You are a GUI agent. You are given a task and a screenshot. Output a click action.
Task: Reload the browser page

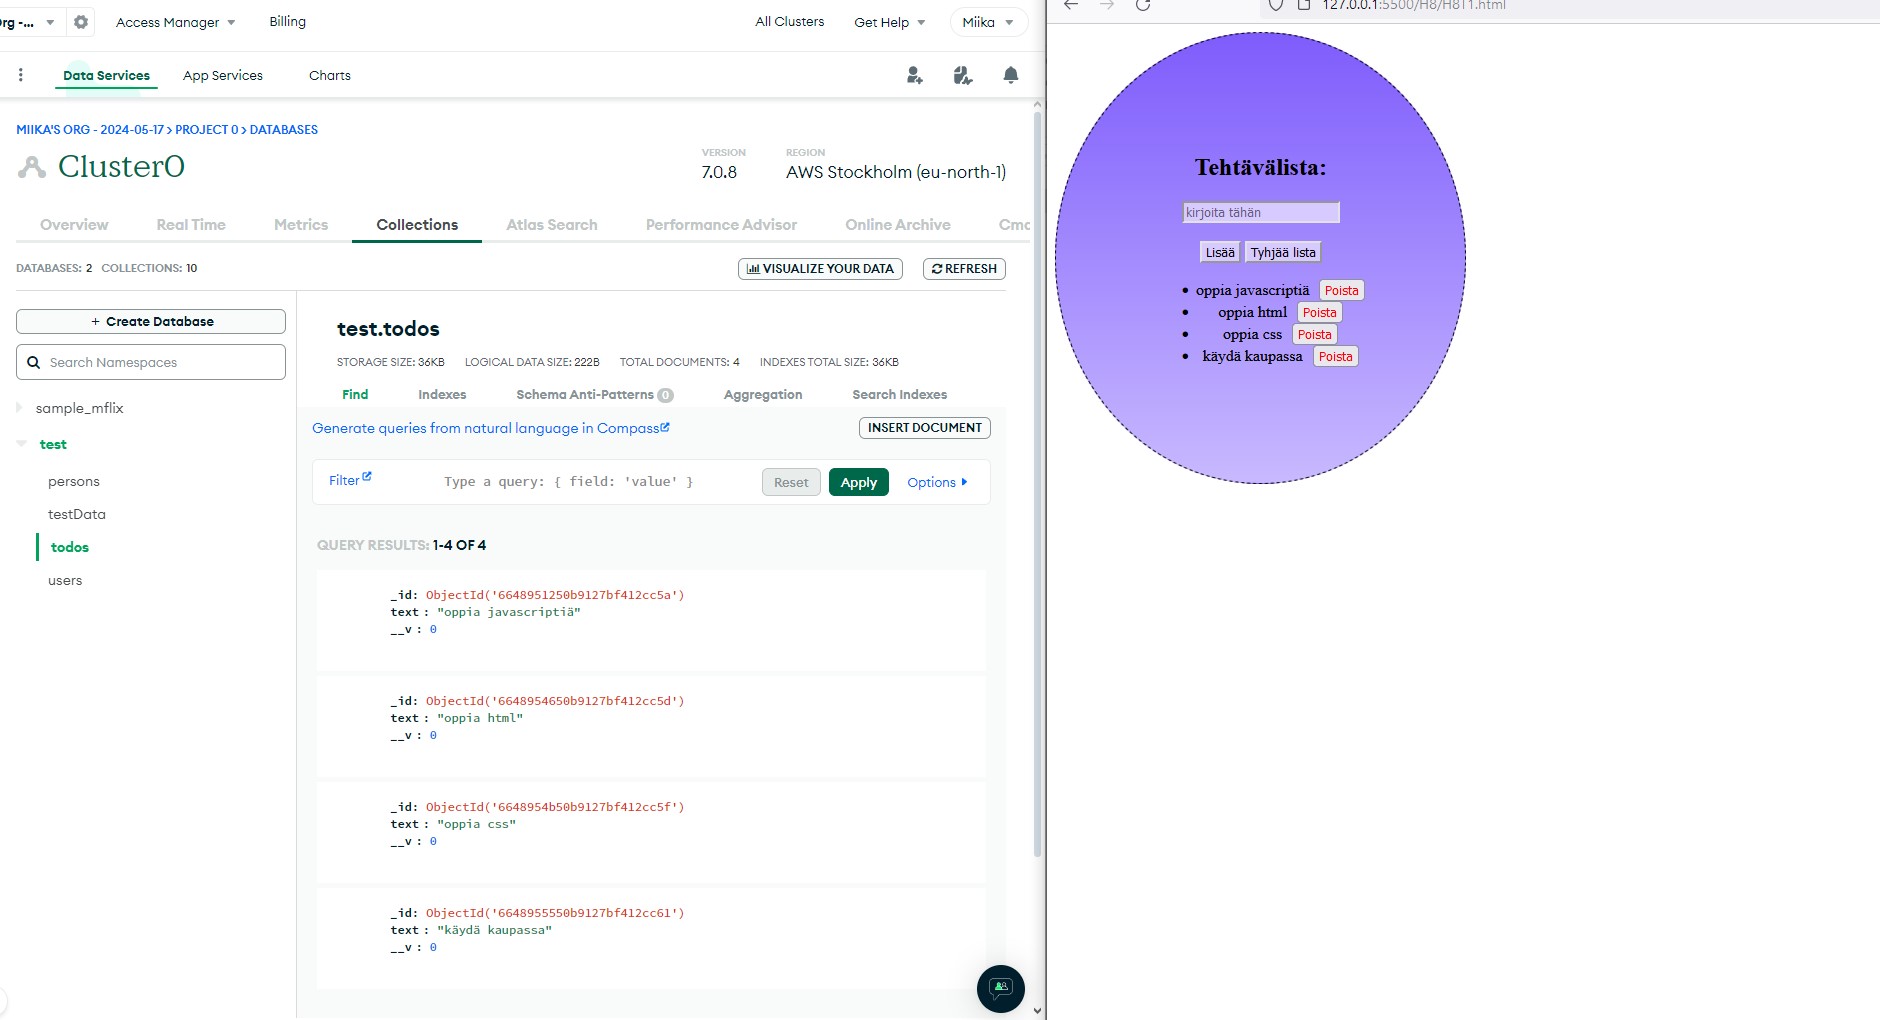click(1143, 6)
